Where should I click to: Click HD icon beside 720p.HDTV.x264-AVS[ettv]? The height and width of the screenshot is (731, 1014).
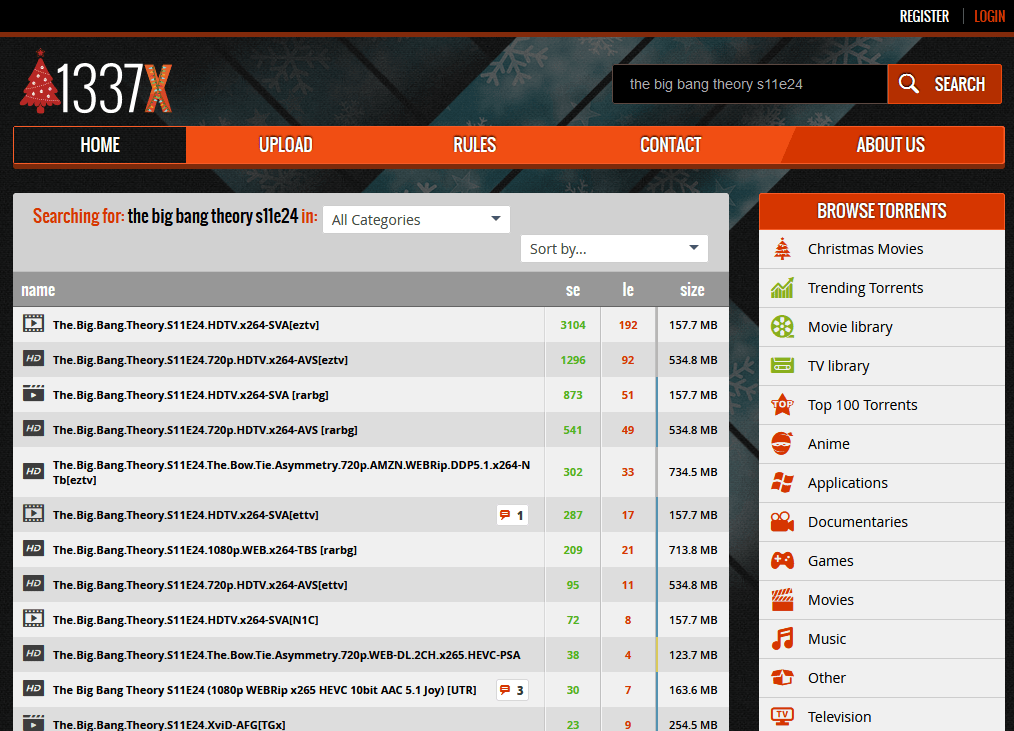pos(34,584)
